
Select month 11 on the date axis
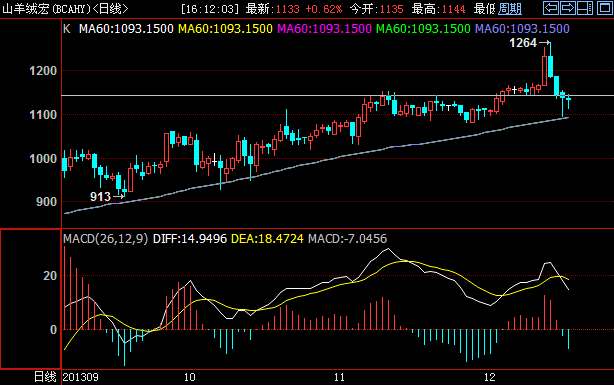click(339, 377)
